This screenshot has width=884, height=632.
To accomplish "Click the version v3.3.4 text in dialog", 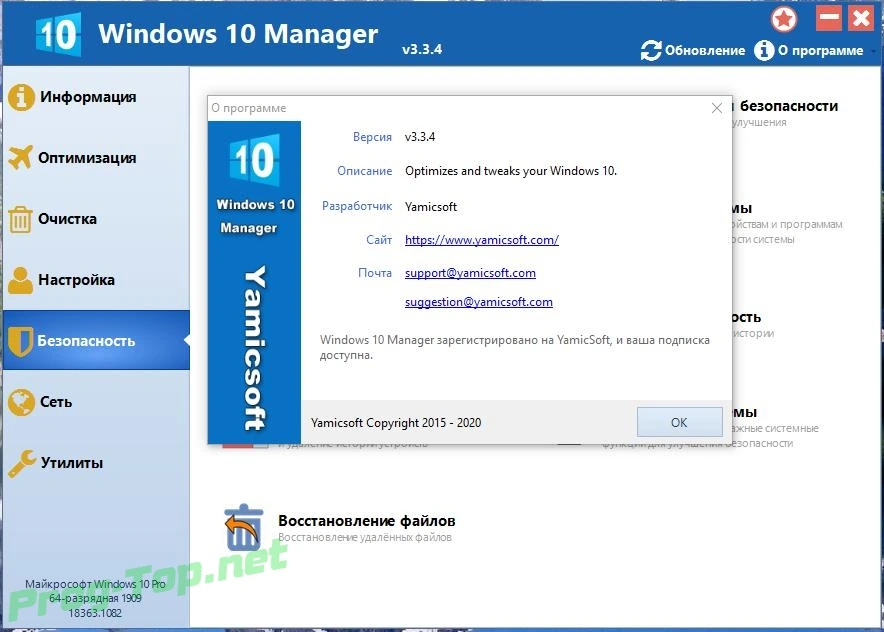I will coord(420,137).
